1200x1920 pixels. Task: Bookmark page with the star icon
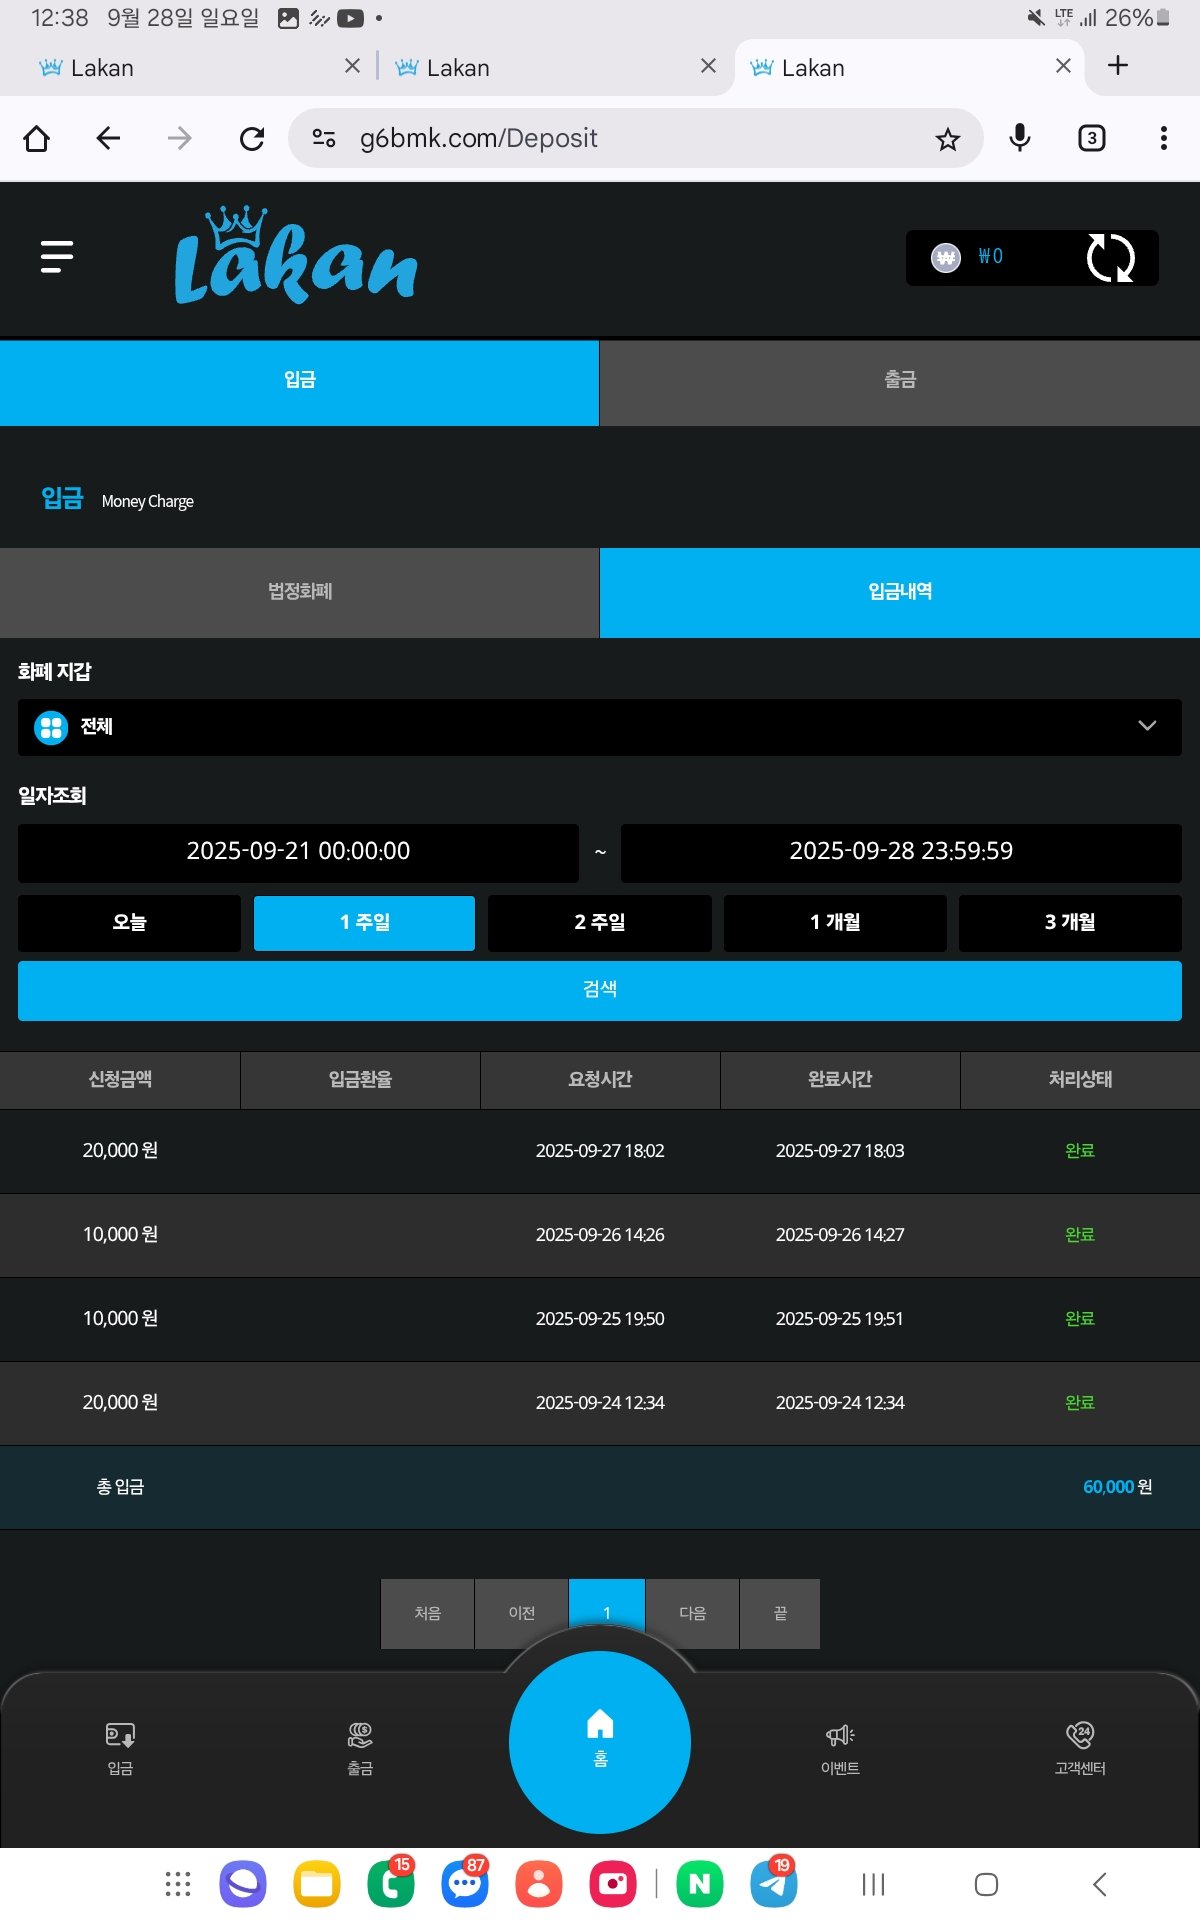[x=947, y=139]
